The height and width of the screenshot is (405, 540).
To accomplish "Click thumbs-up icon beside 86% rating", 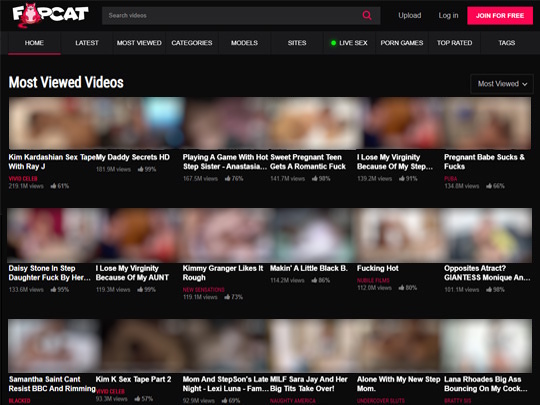I will [x=314, y=280].
